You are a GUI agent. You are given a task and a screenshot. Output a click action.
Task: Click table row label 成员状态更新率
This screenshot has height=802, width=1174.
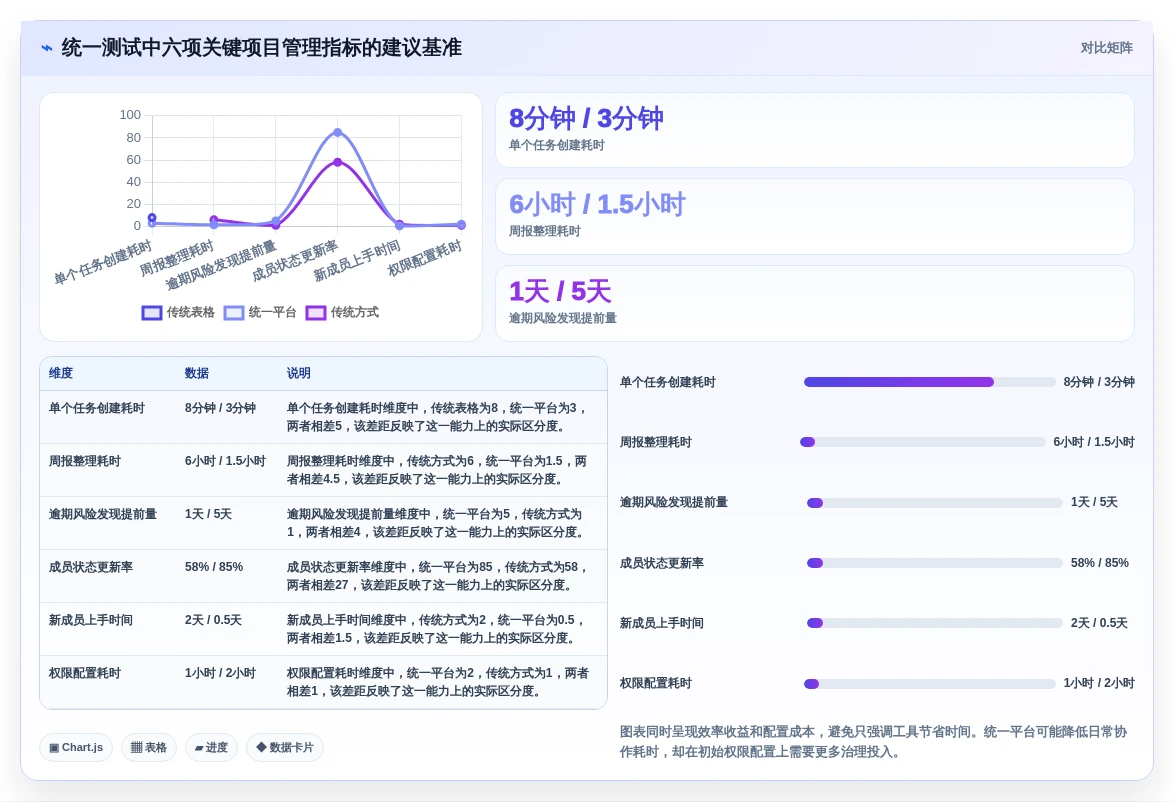coord(91,567)
